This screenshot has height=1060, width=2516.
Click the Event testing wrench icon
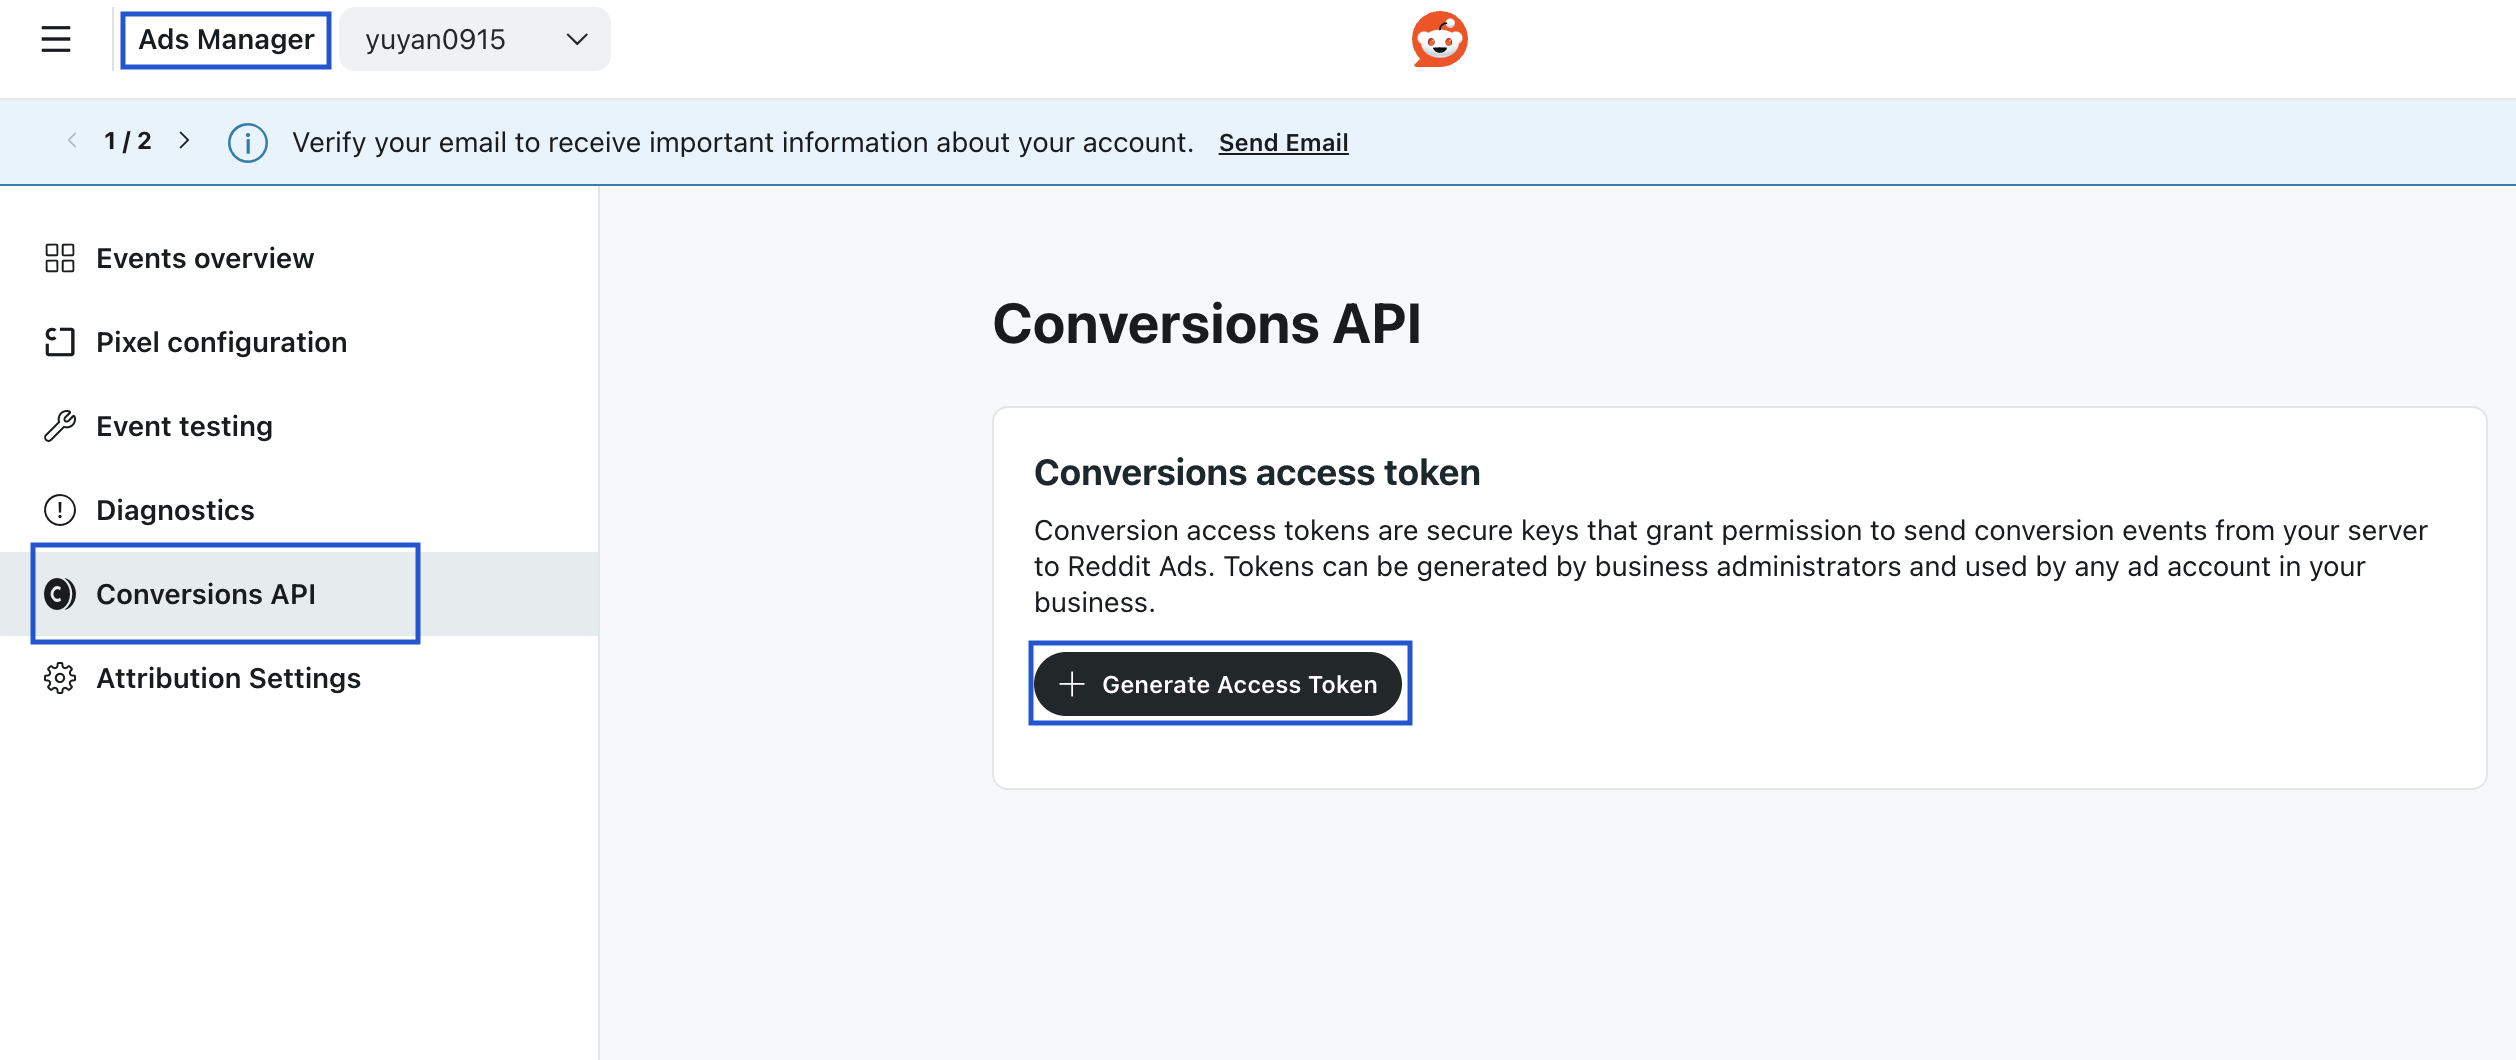[x=60, y=426]
